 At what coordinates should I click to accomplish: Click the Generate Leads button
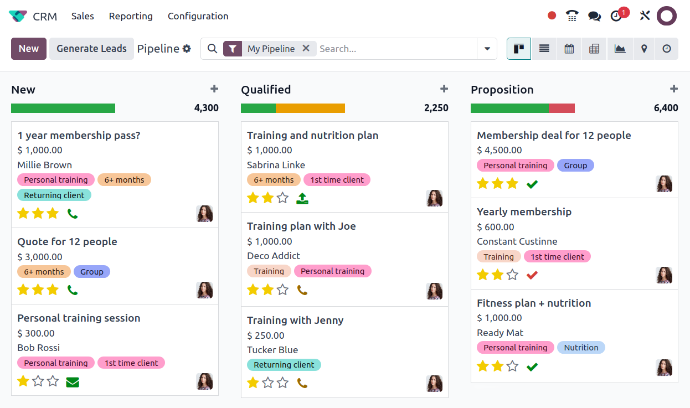click(91, 48)
